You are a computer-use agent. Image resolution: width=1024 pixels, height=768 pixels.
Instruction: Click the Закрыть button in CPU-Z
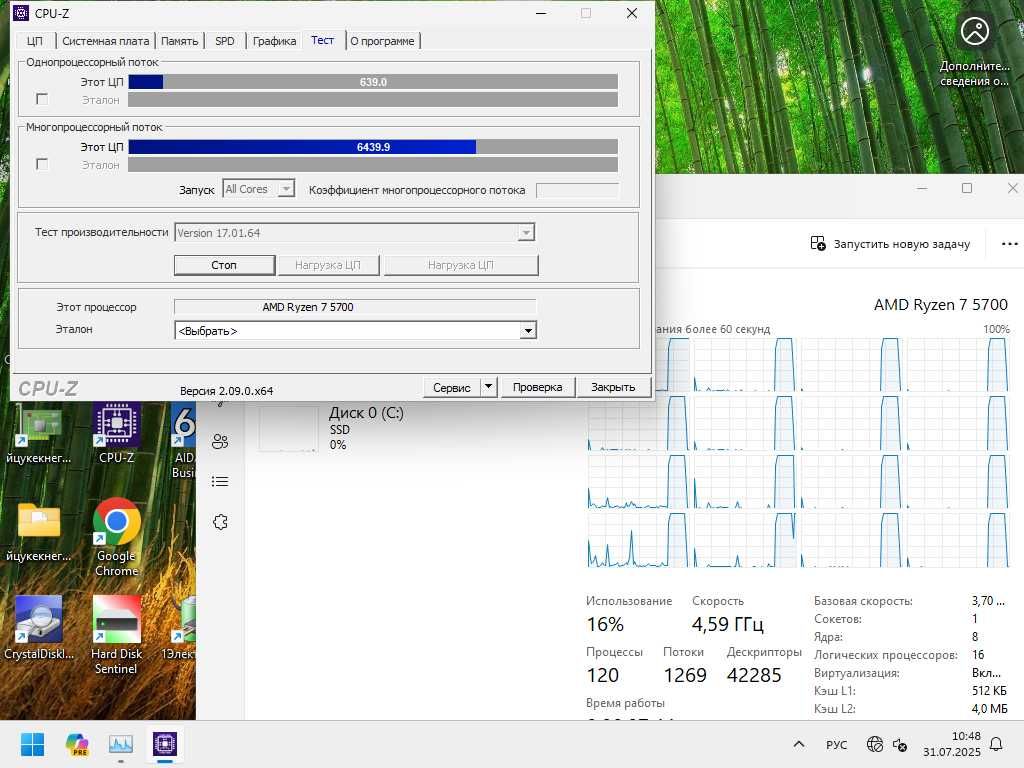[x=613, y=387]
